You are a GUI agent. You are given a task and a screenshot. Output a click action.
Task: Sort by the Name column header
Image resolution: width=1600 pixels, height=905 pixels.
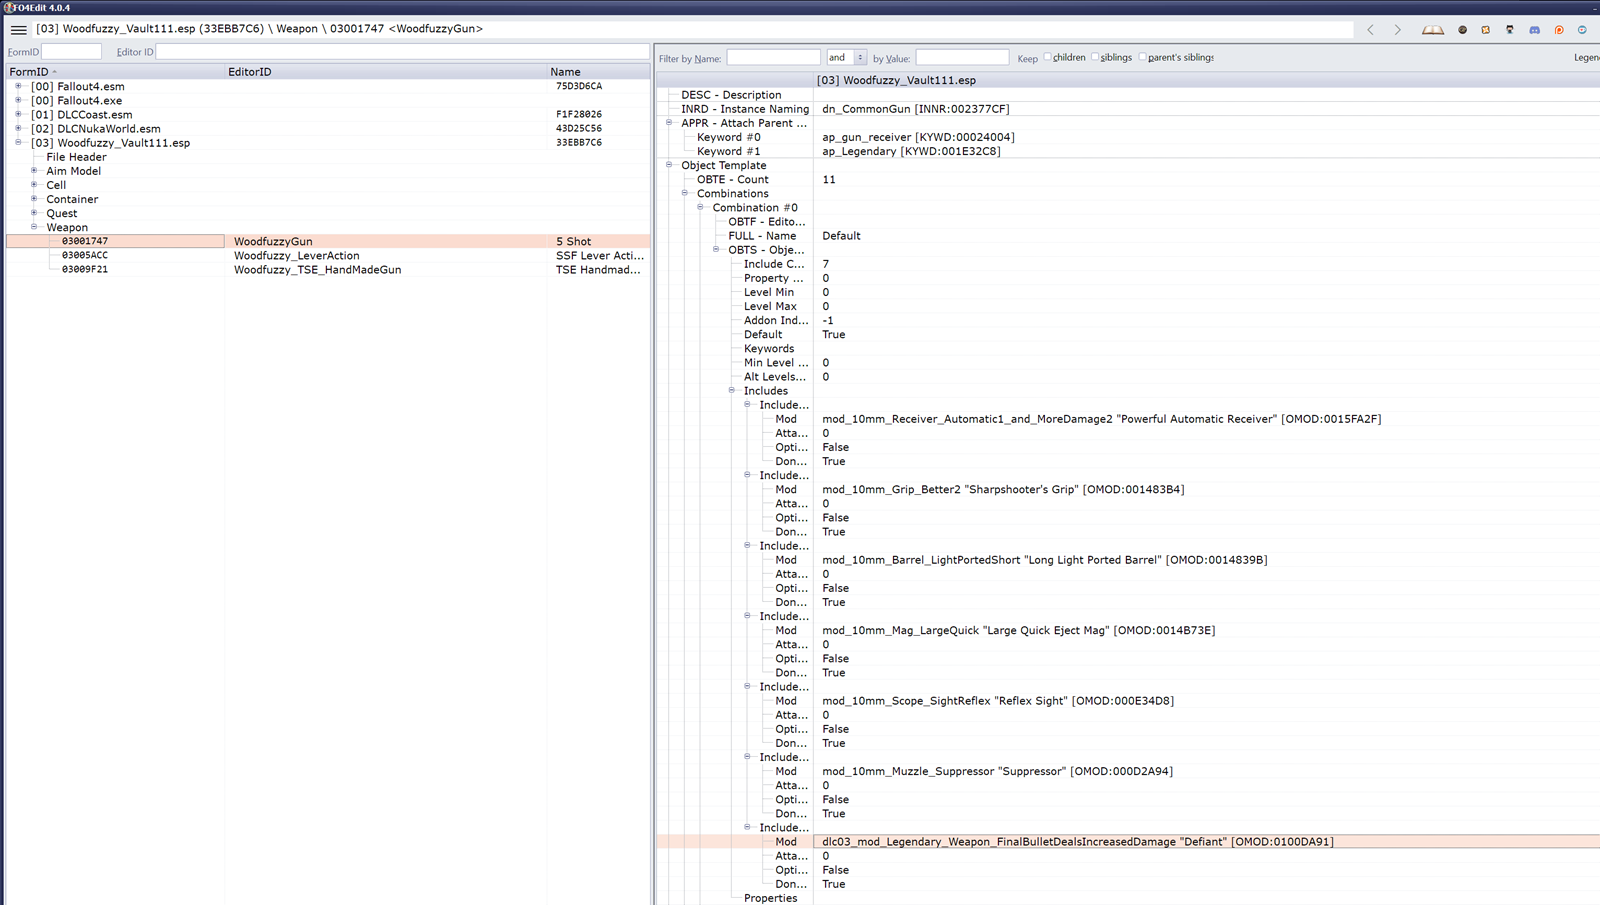click(598, 72)
